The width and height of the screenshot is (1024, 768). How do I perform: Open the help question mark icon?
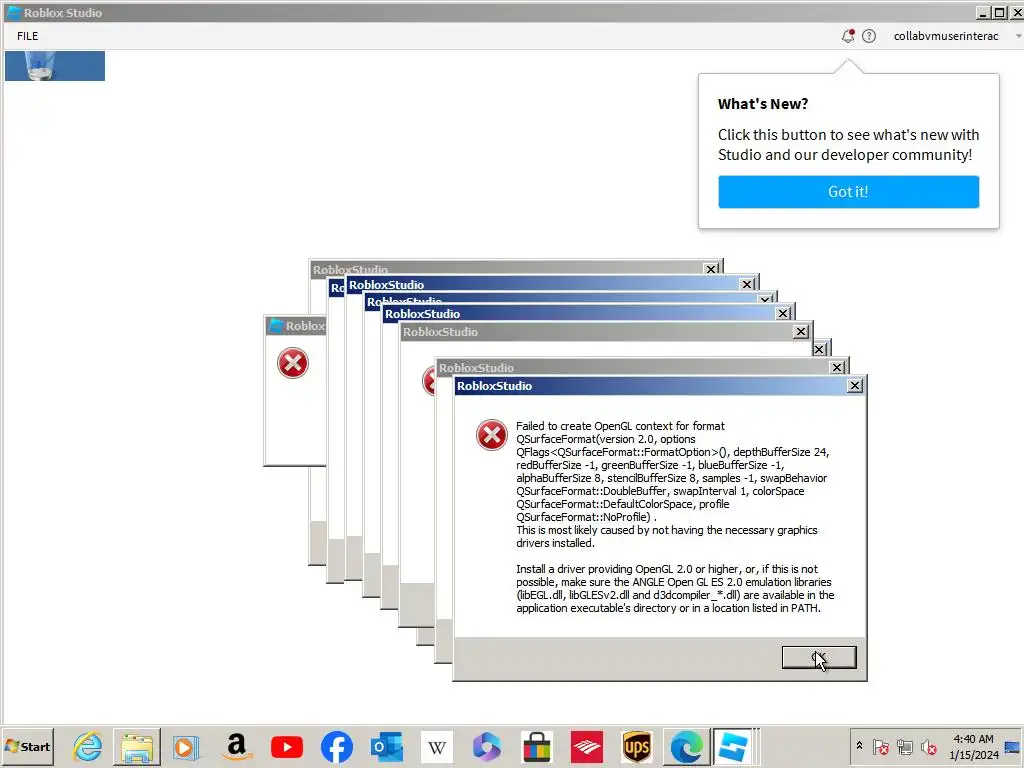point(869,36)
